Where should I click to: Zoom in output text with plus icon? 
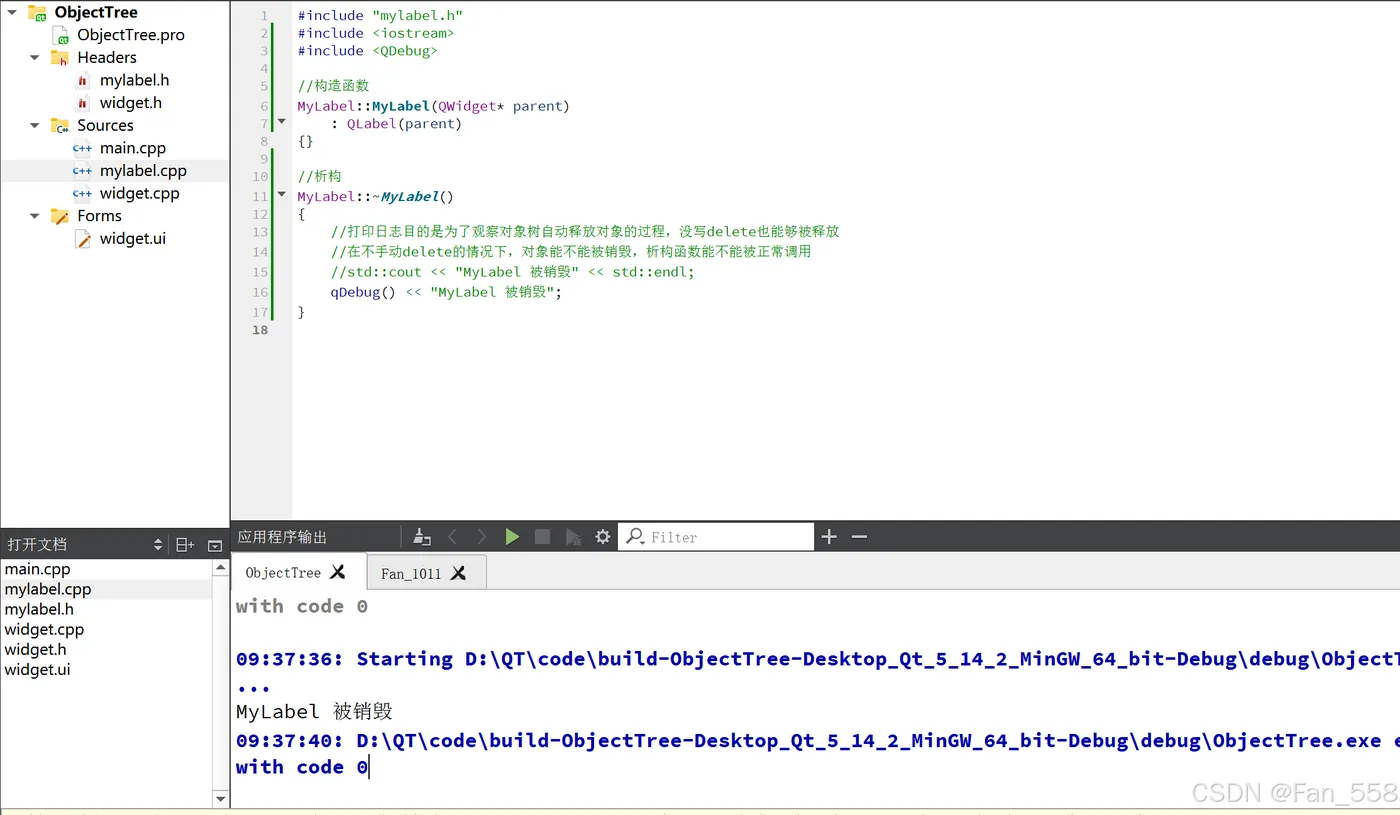pos(829,537)
